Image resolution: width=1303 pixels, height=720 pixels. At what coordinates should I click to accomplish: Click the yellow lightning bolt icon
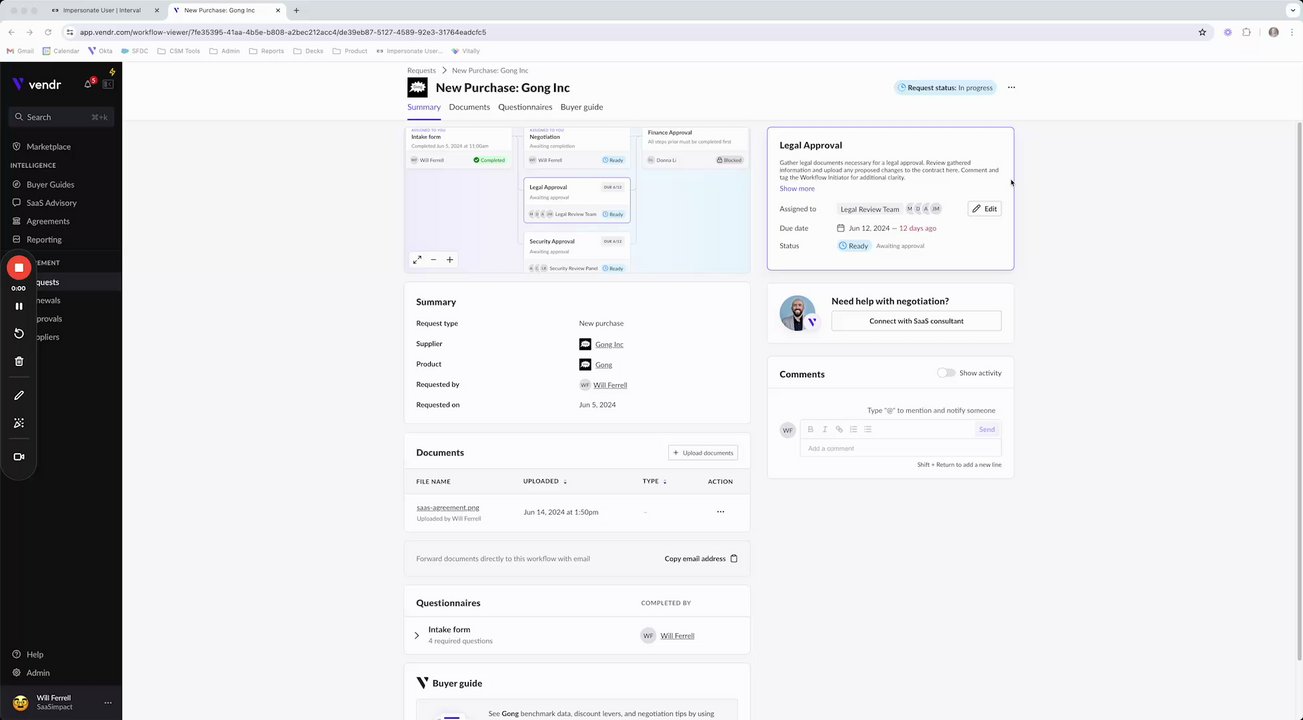coord(112,72)
